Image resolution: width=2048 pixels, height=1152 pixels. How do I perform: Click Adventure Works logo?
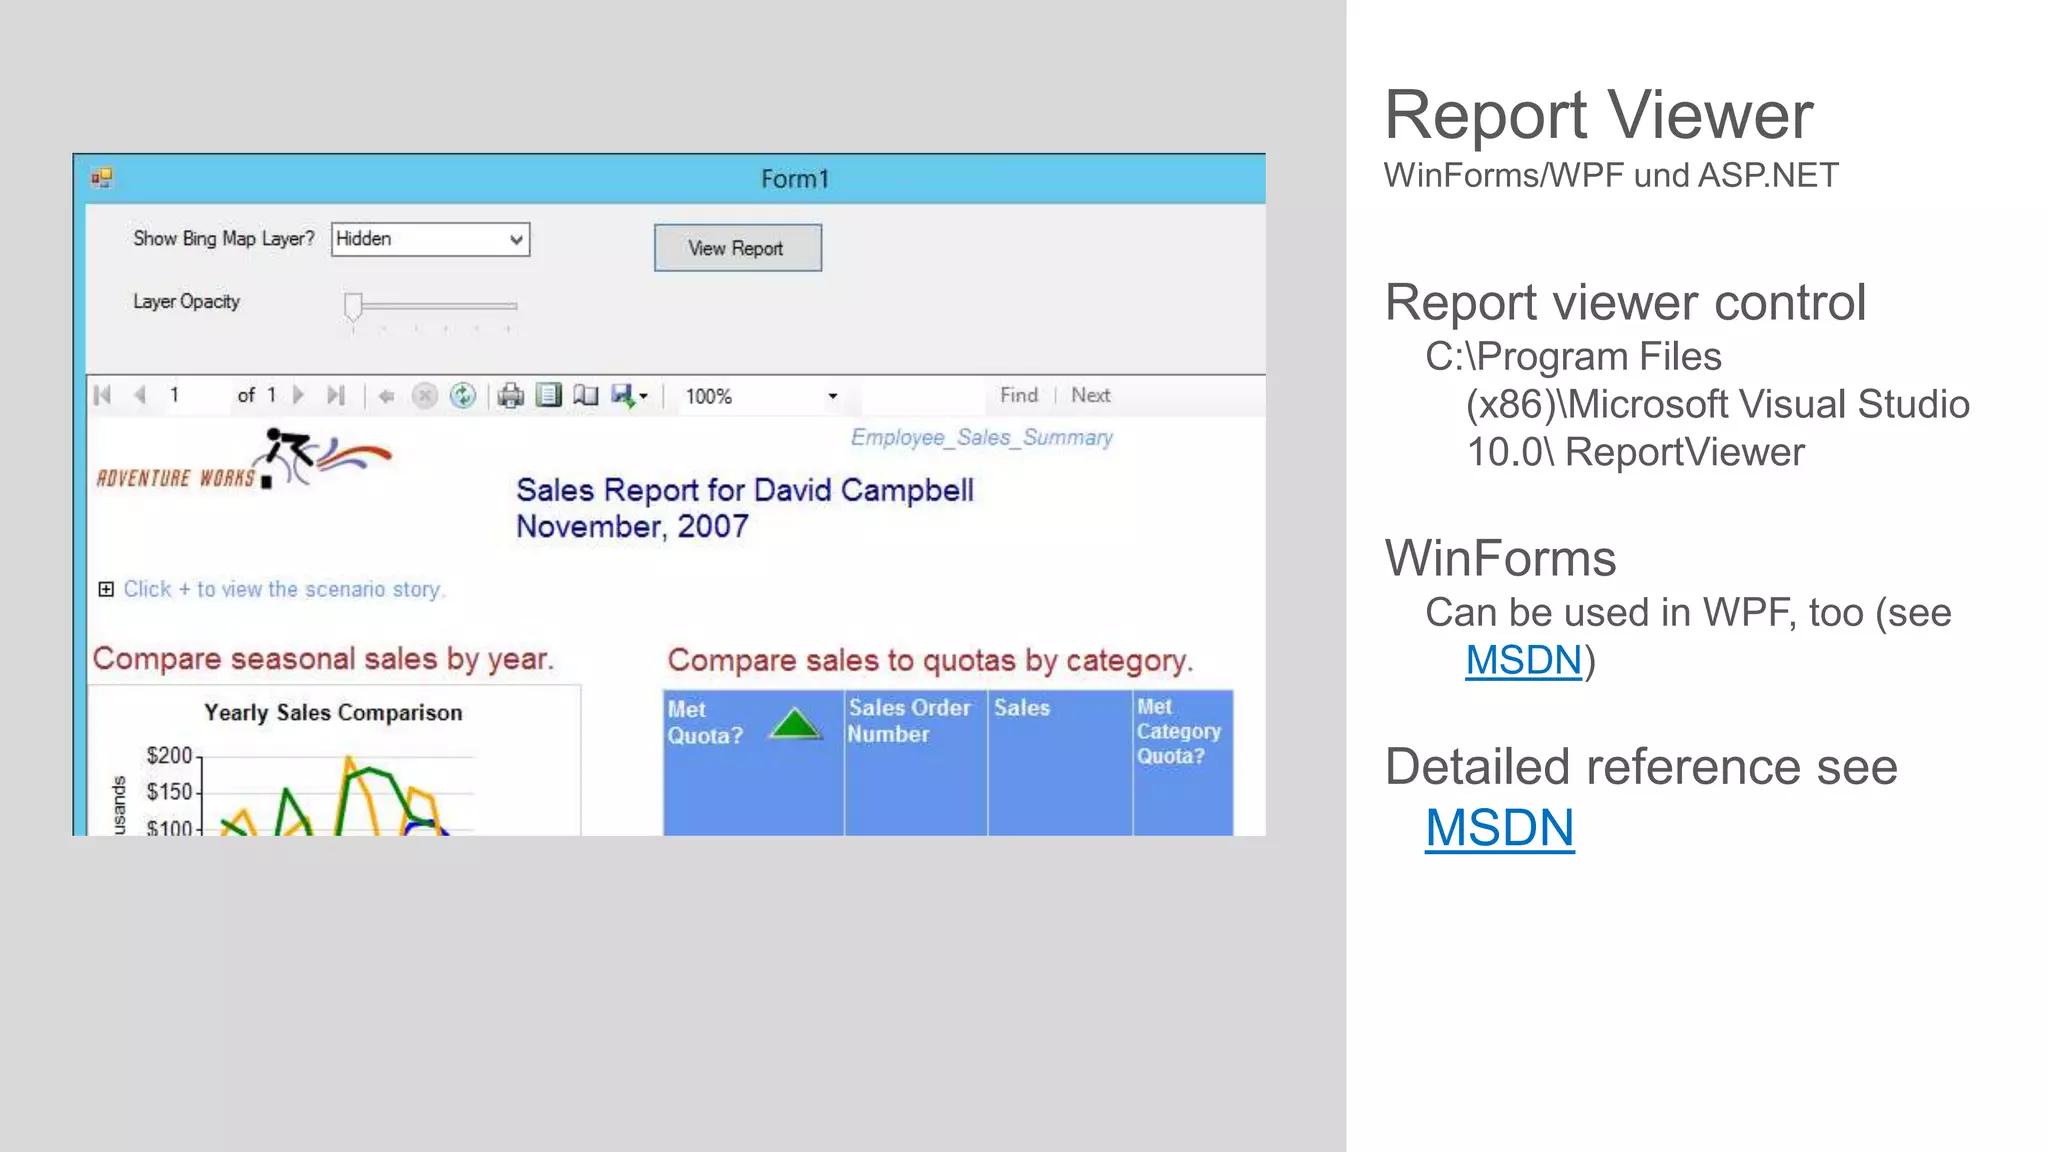[243, 460]
